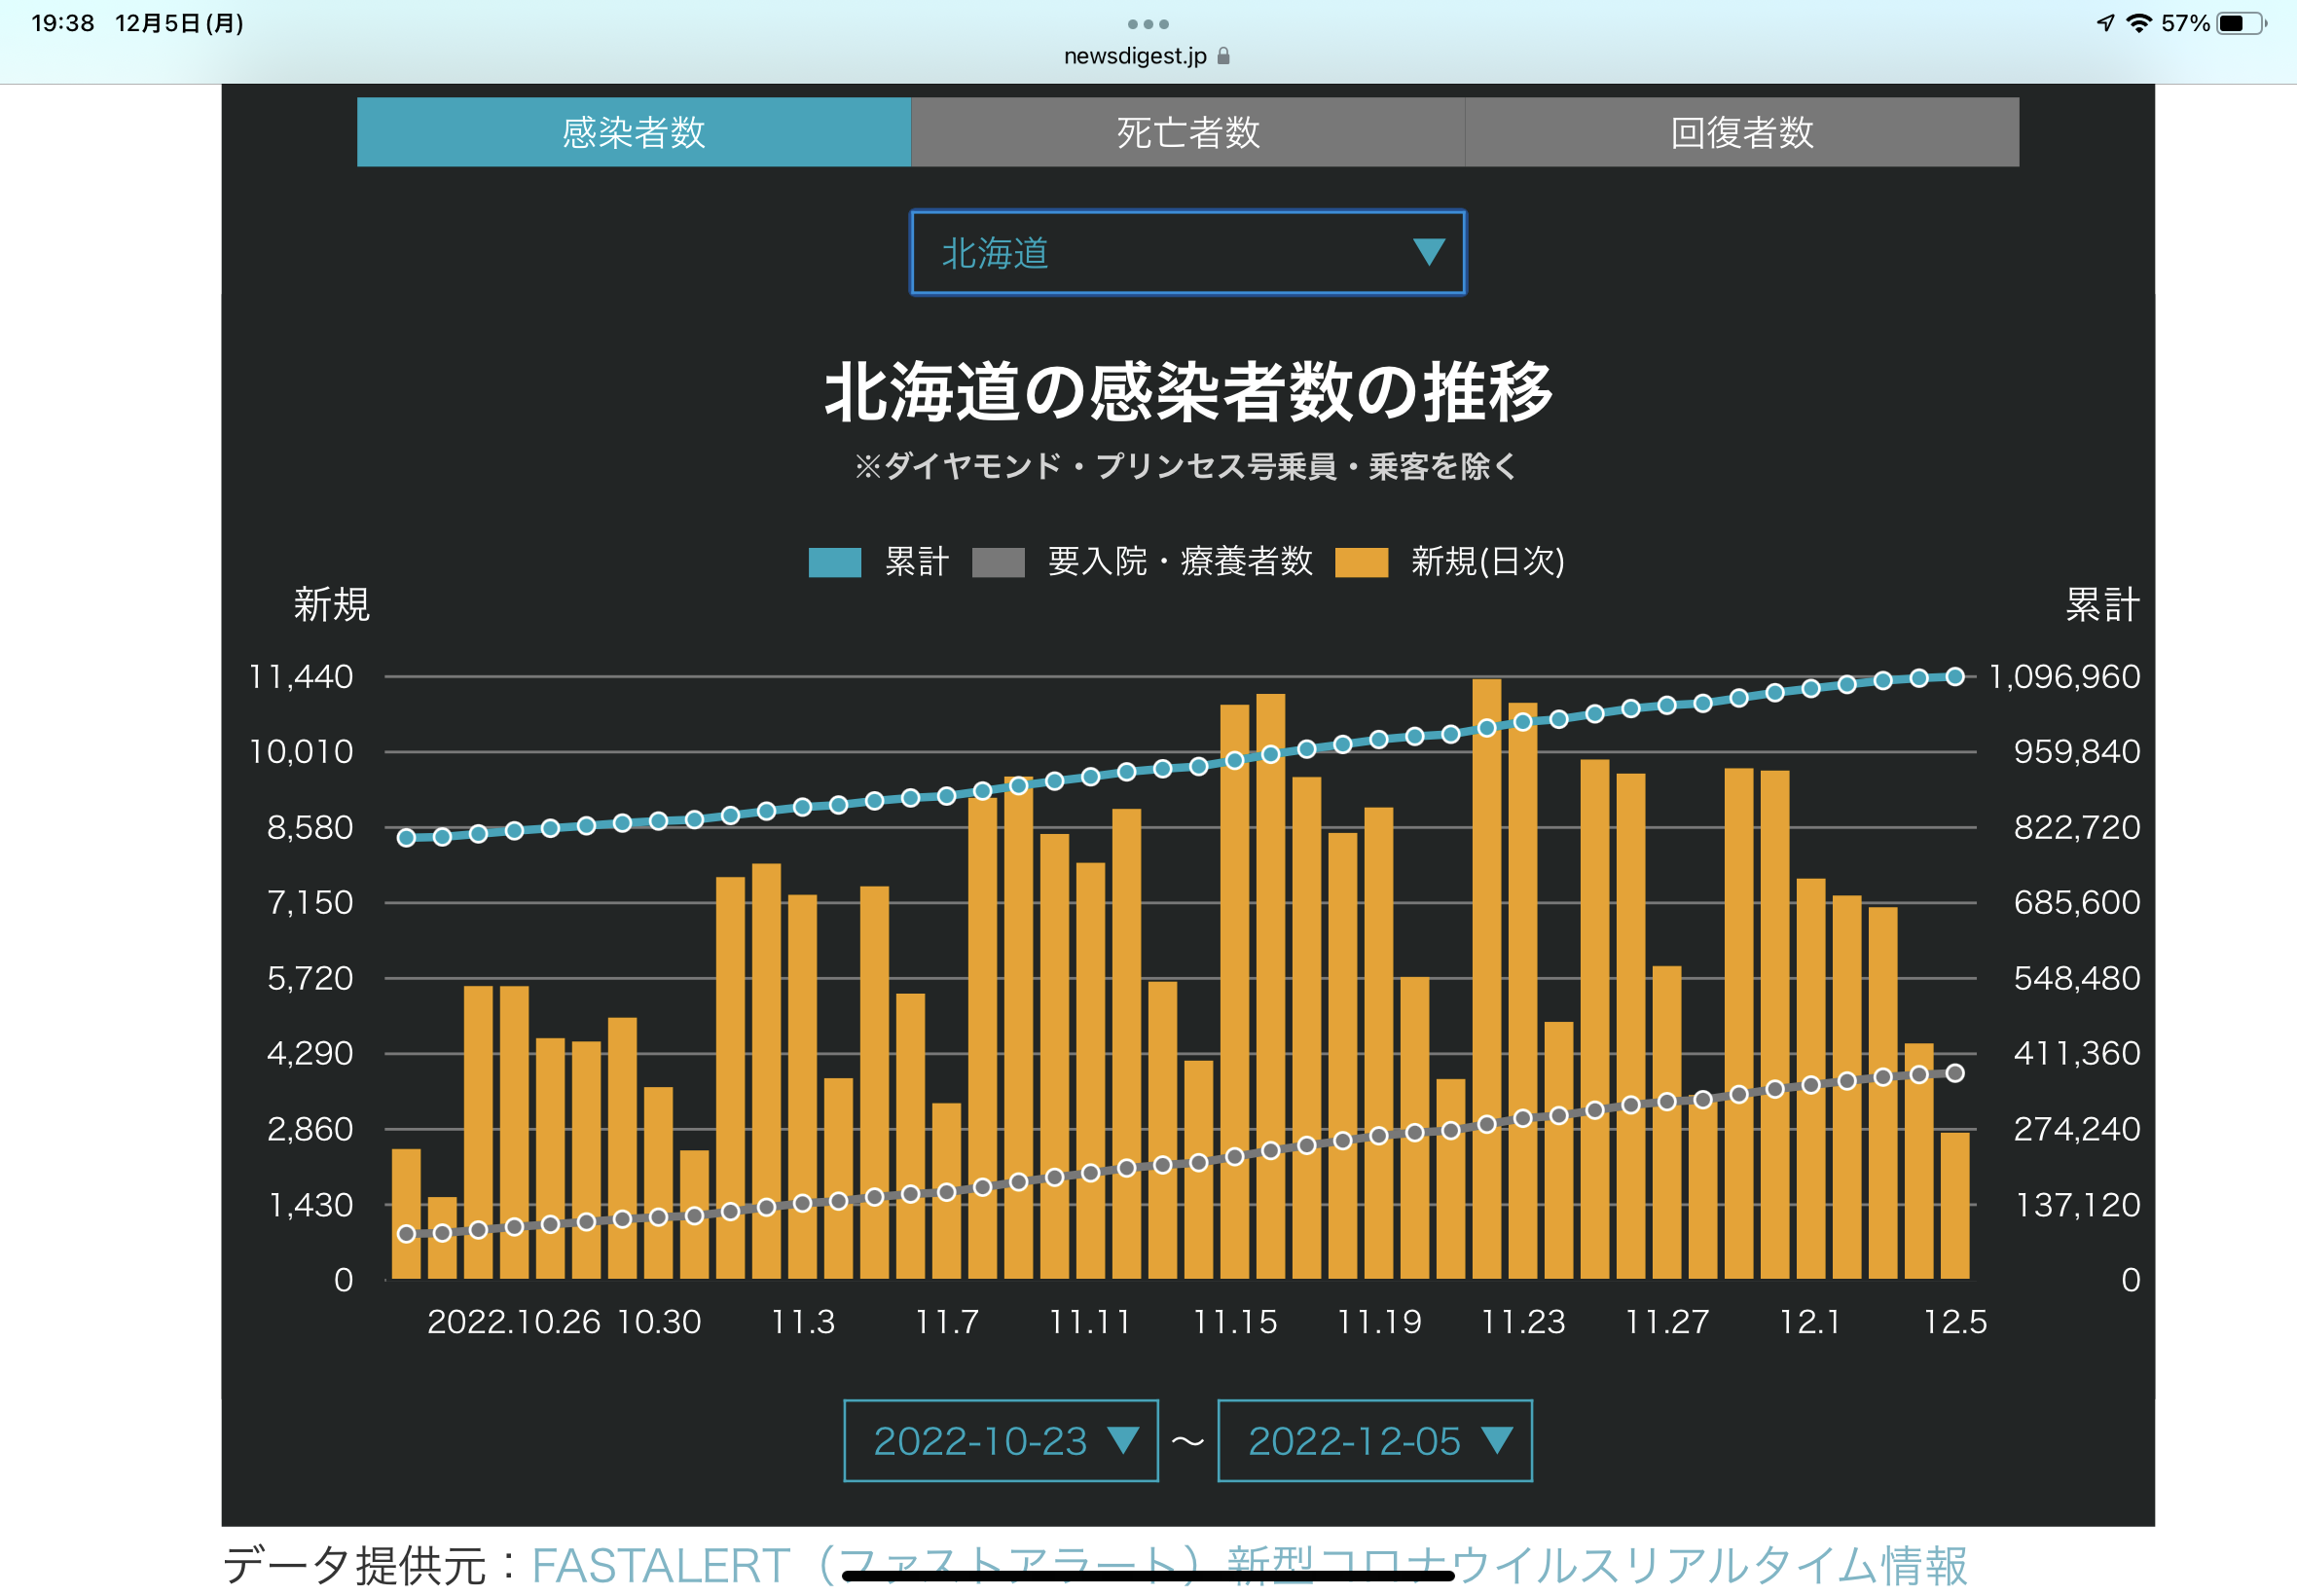Click the arrow in the 北海道 selector

1429,252
